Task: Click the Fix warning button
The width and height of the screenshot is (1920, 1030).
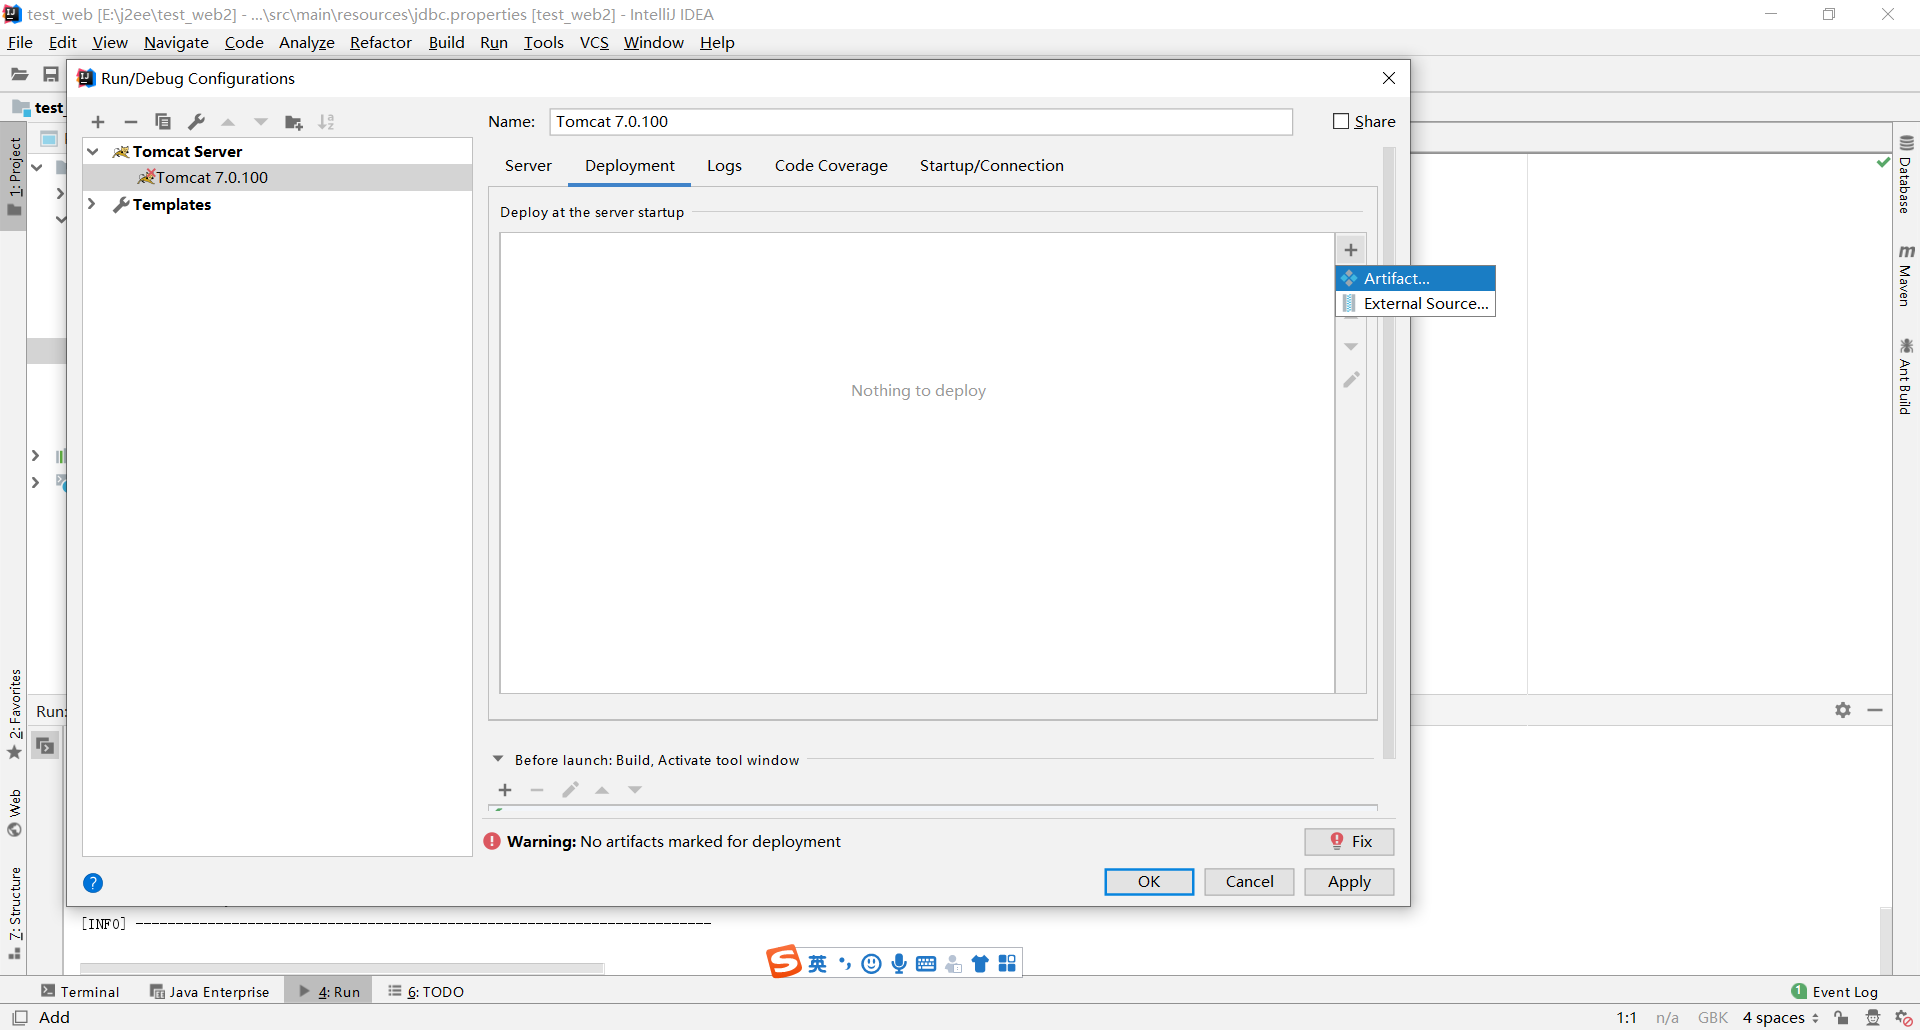Action: coord(1349,842)
